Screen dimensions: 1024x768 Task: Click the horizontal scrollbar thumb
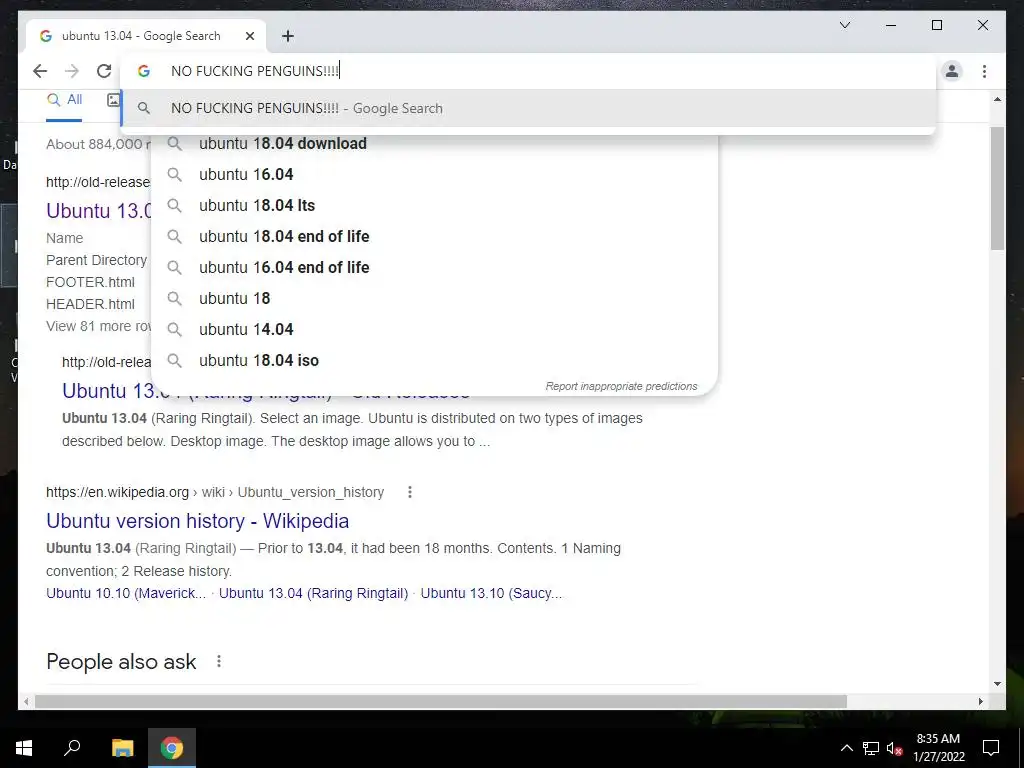tap(441, 701)
